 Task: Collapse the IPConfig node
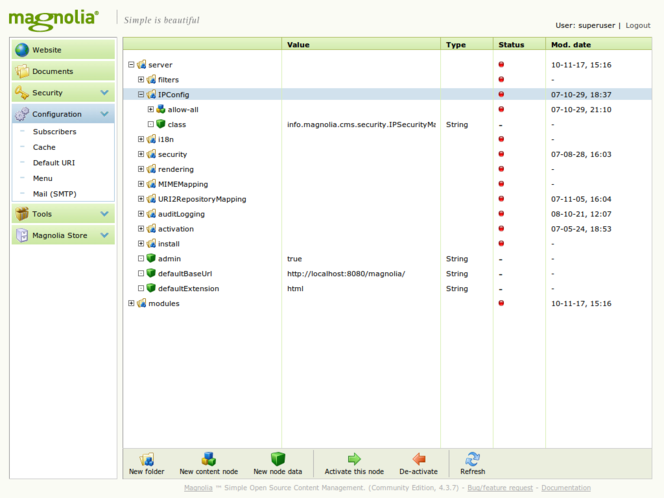coord(141,95)
